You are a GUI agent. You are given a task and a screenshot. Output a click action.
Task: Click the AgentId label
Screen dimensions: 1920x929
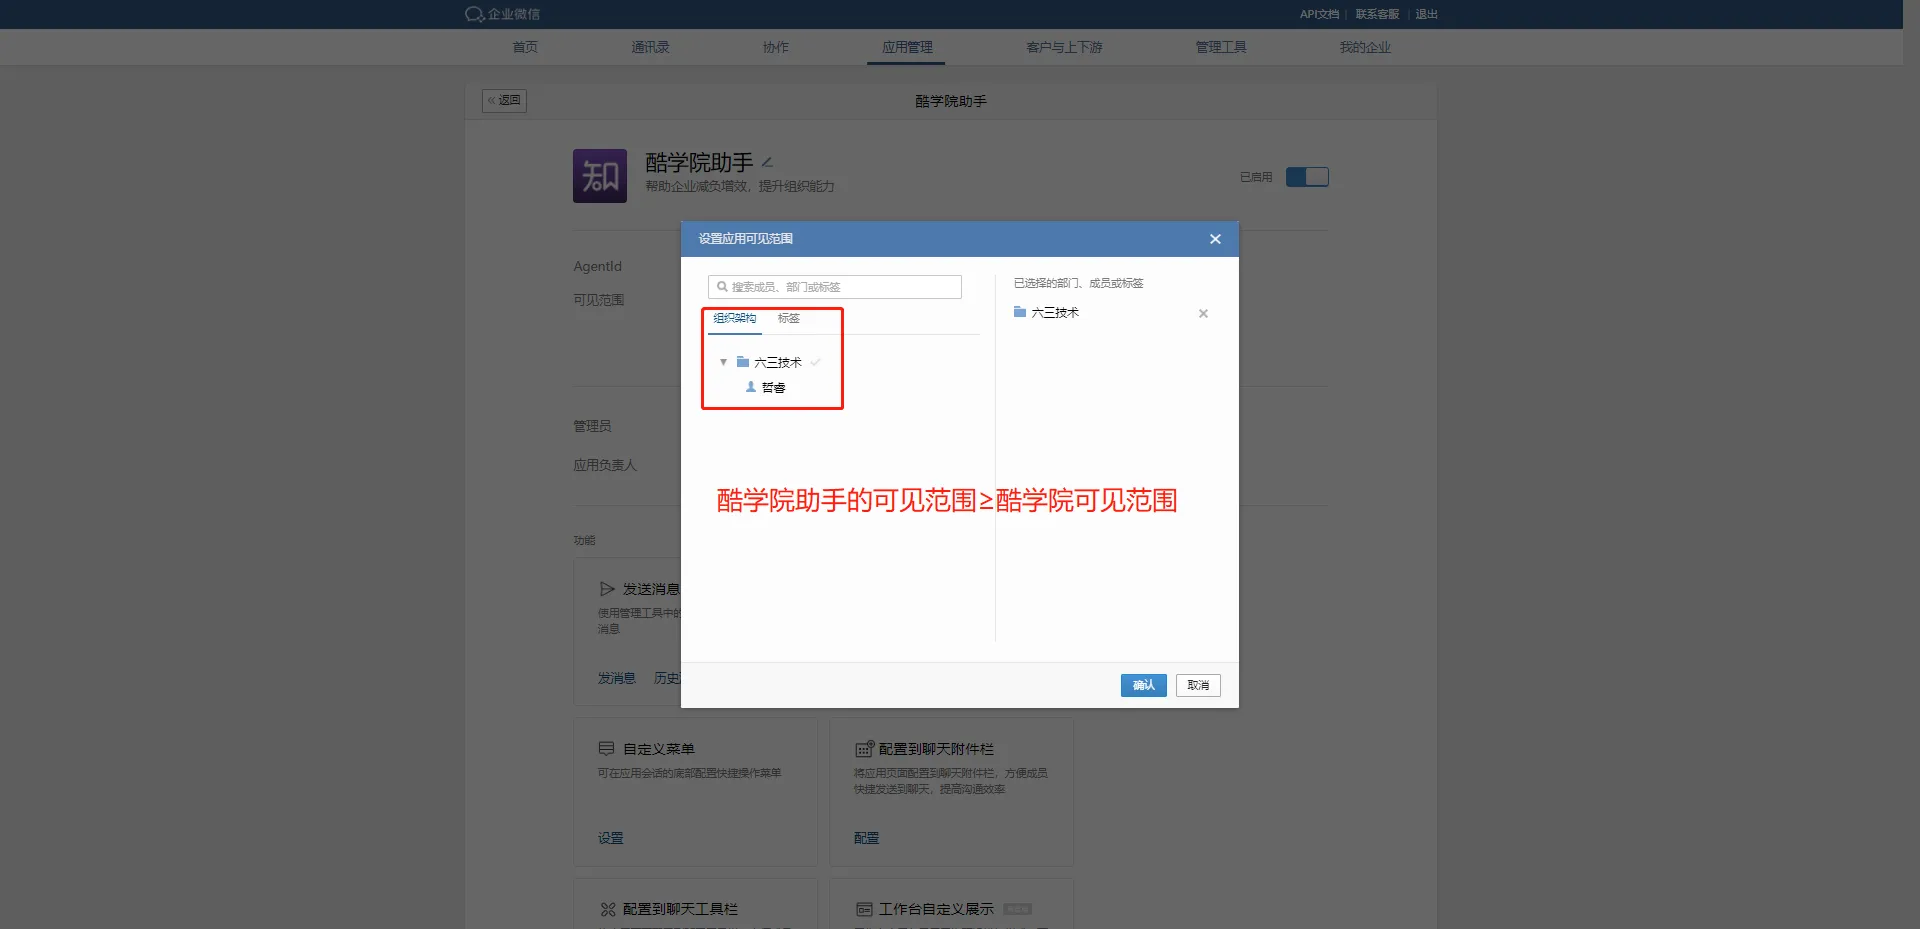597,266
